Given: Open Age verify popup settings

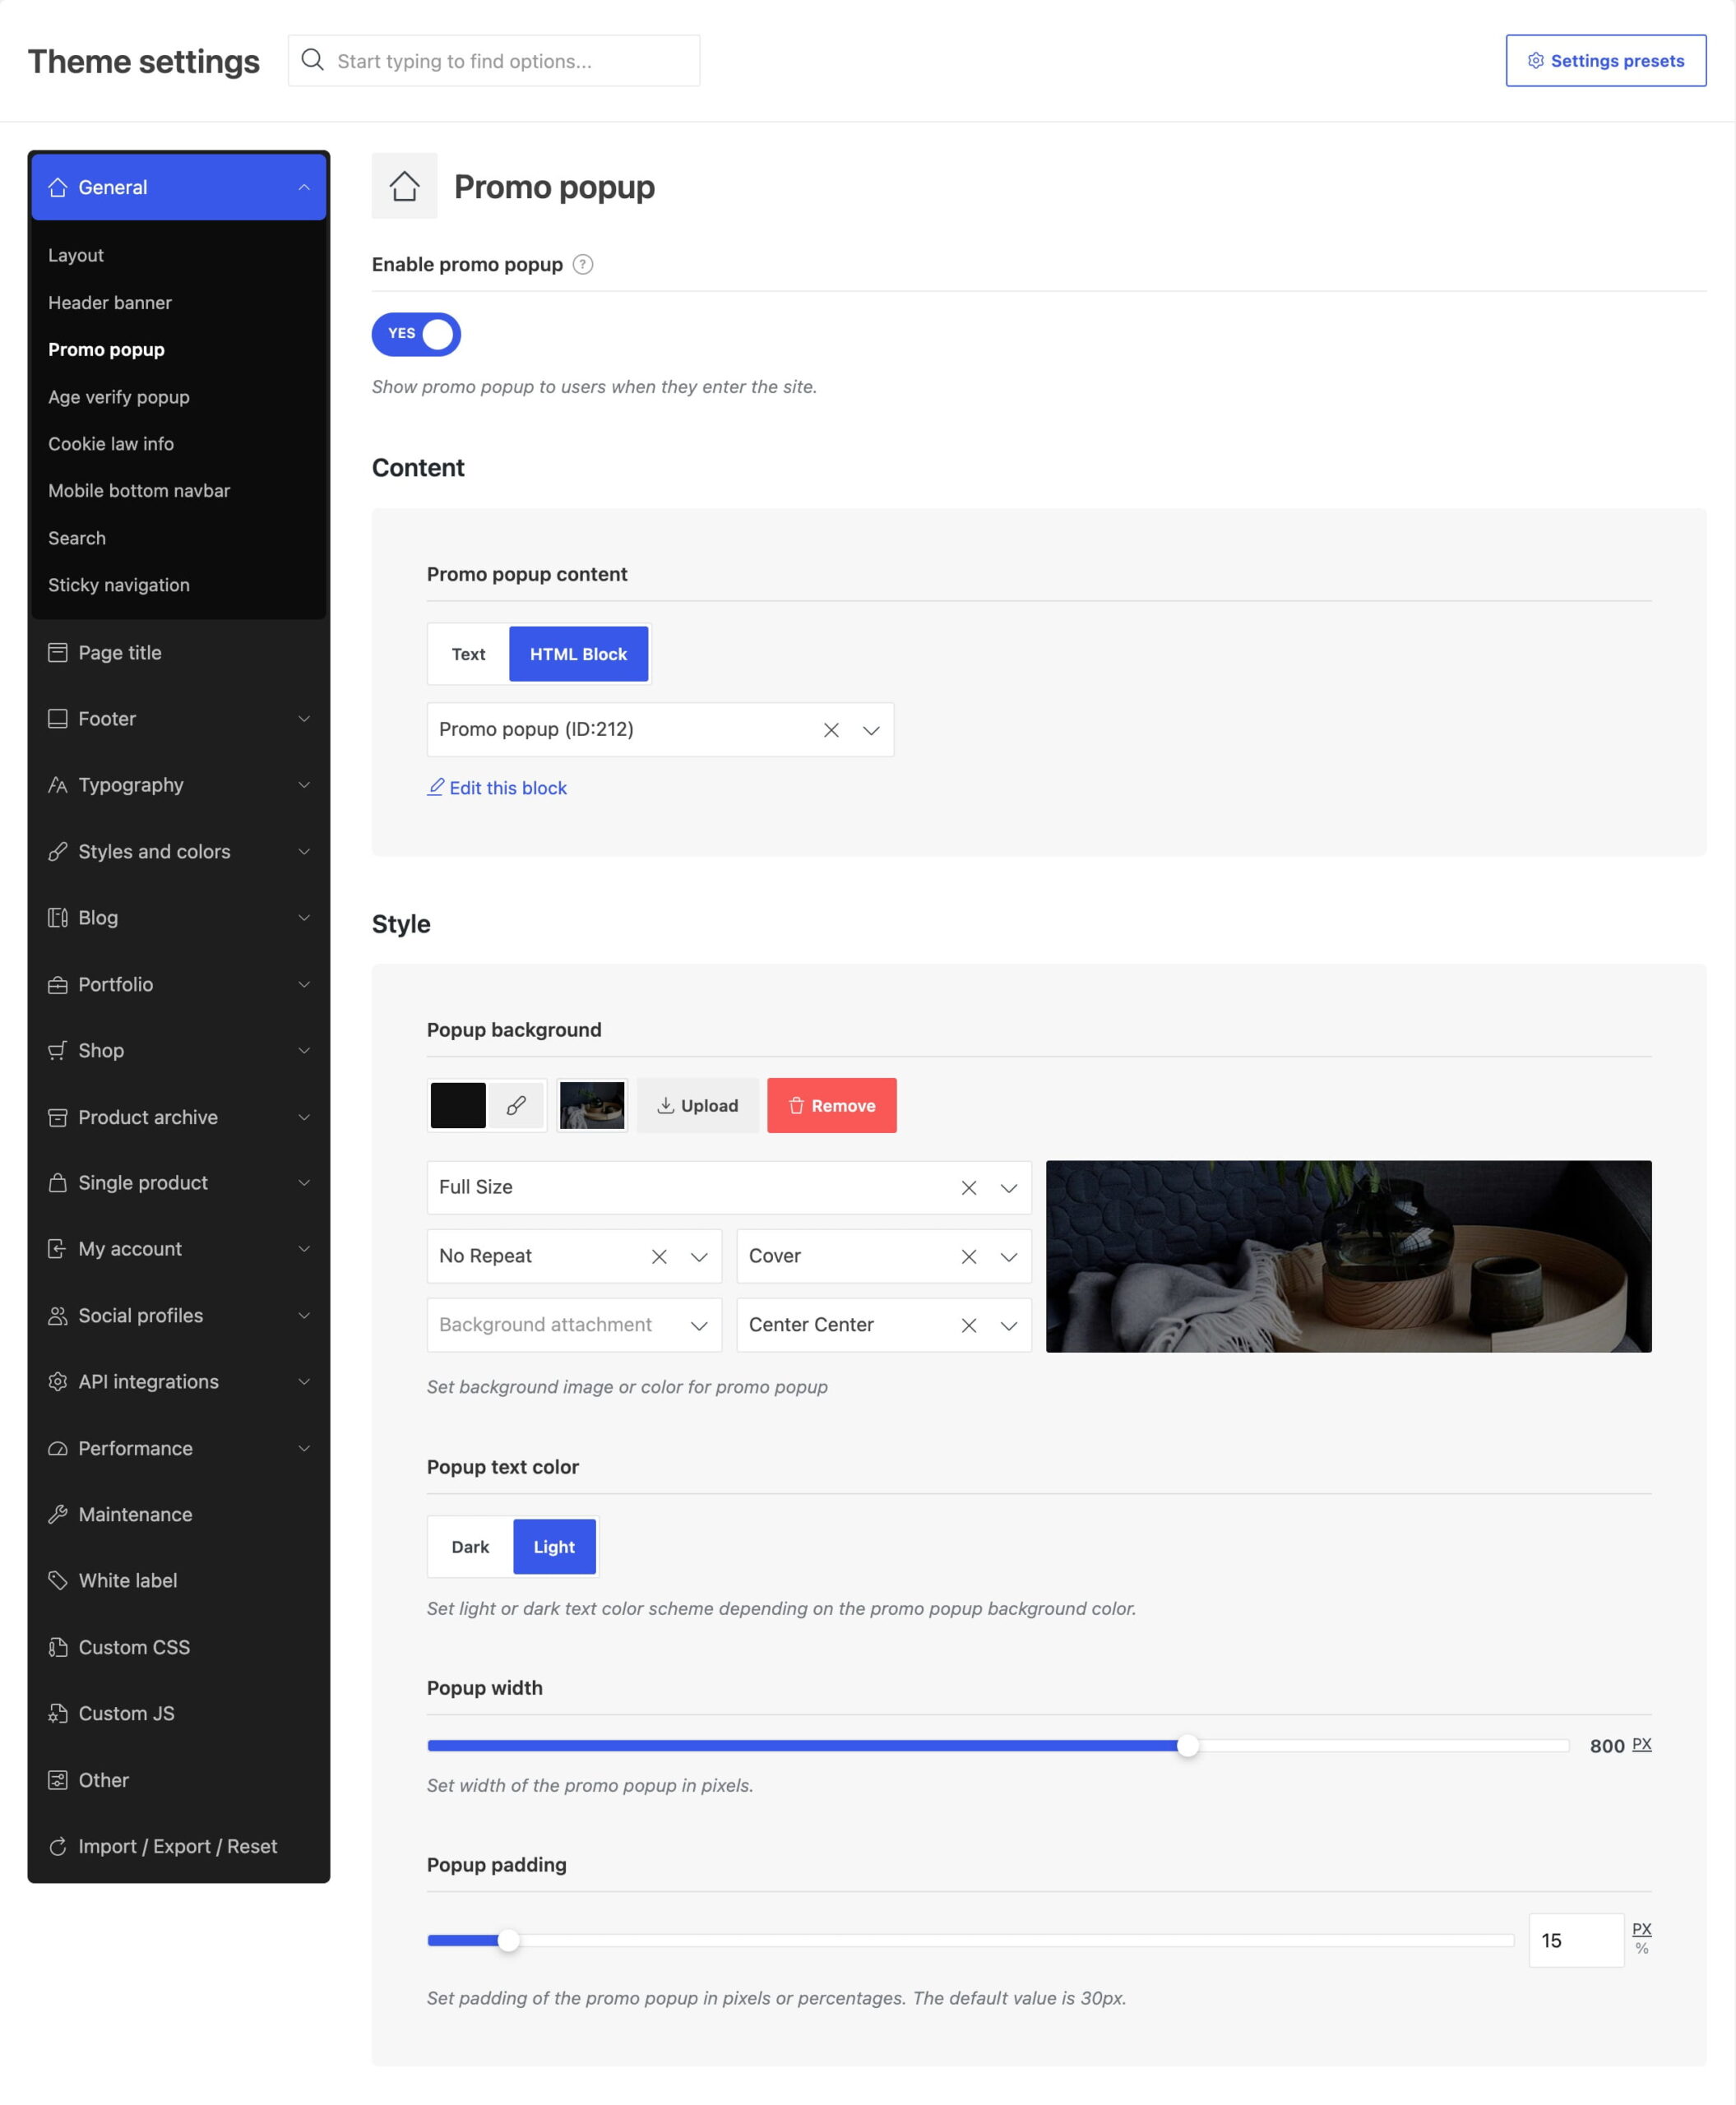Looking at the screenshot, I should coord(119,397).
